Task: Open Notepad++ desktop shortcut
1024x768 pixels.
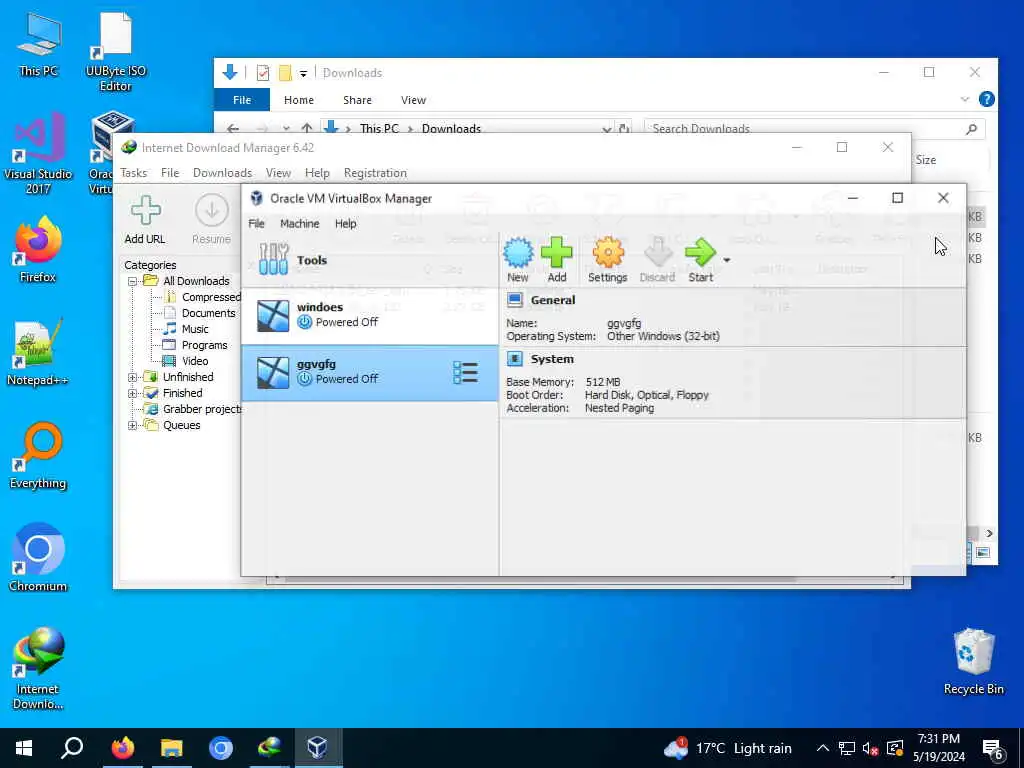Action: [38, 351]
